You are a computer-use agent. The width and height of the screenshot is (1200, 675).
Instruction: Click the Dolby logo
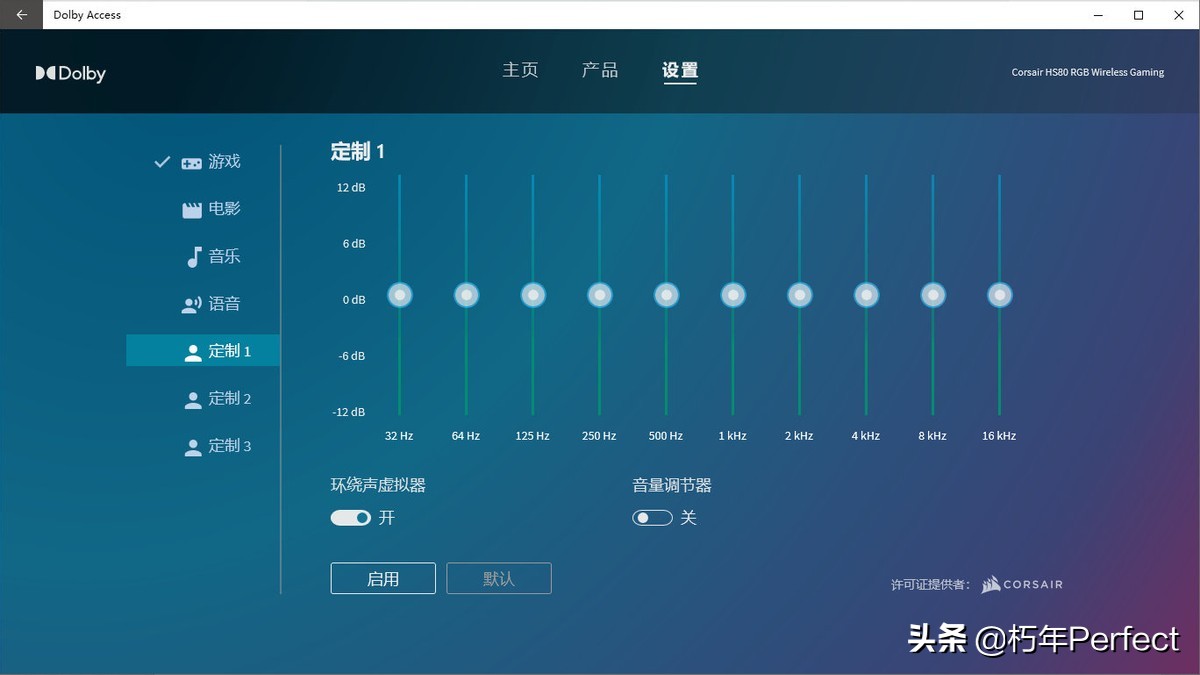(x=70, y=72)
